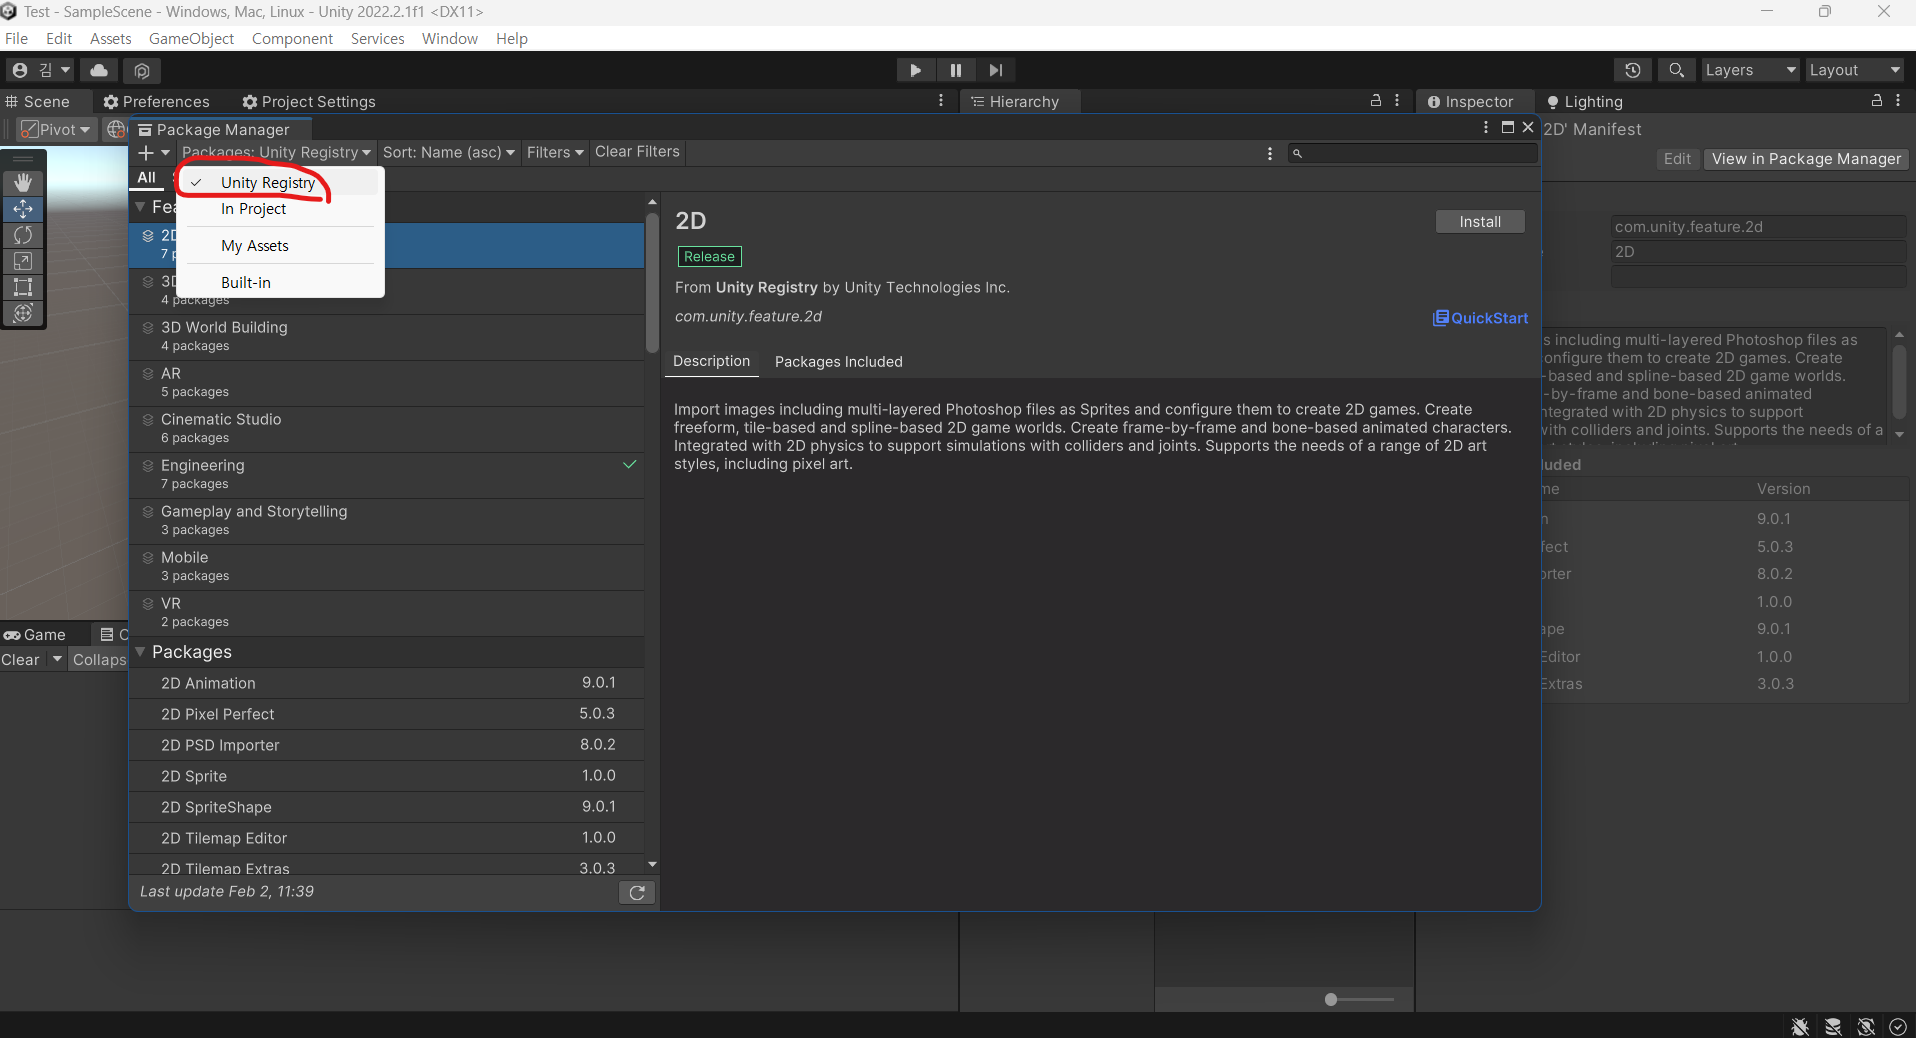Open Unity Version Control icon

(142, 70)
